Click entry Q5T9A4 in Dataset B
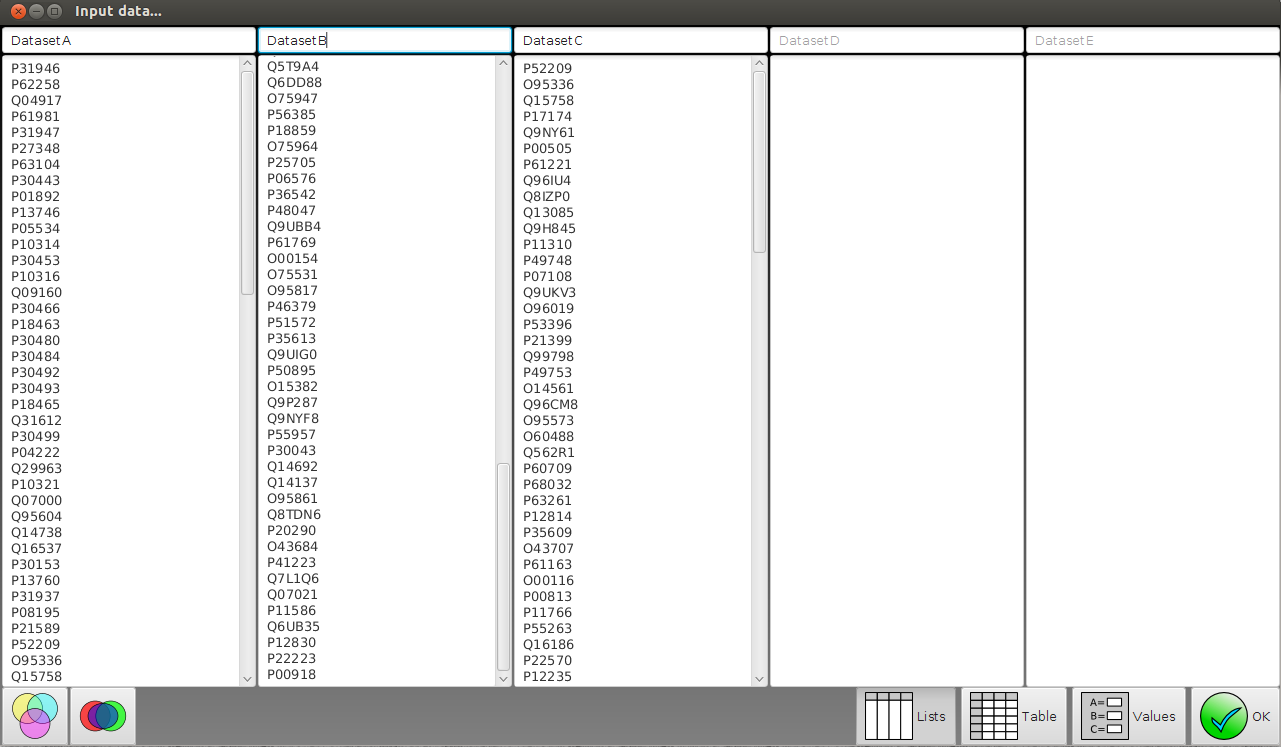Viewport: 1281px width, 747px height. (293, 66)
